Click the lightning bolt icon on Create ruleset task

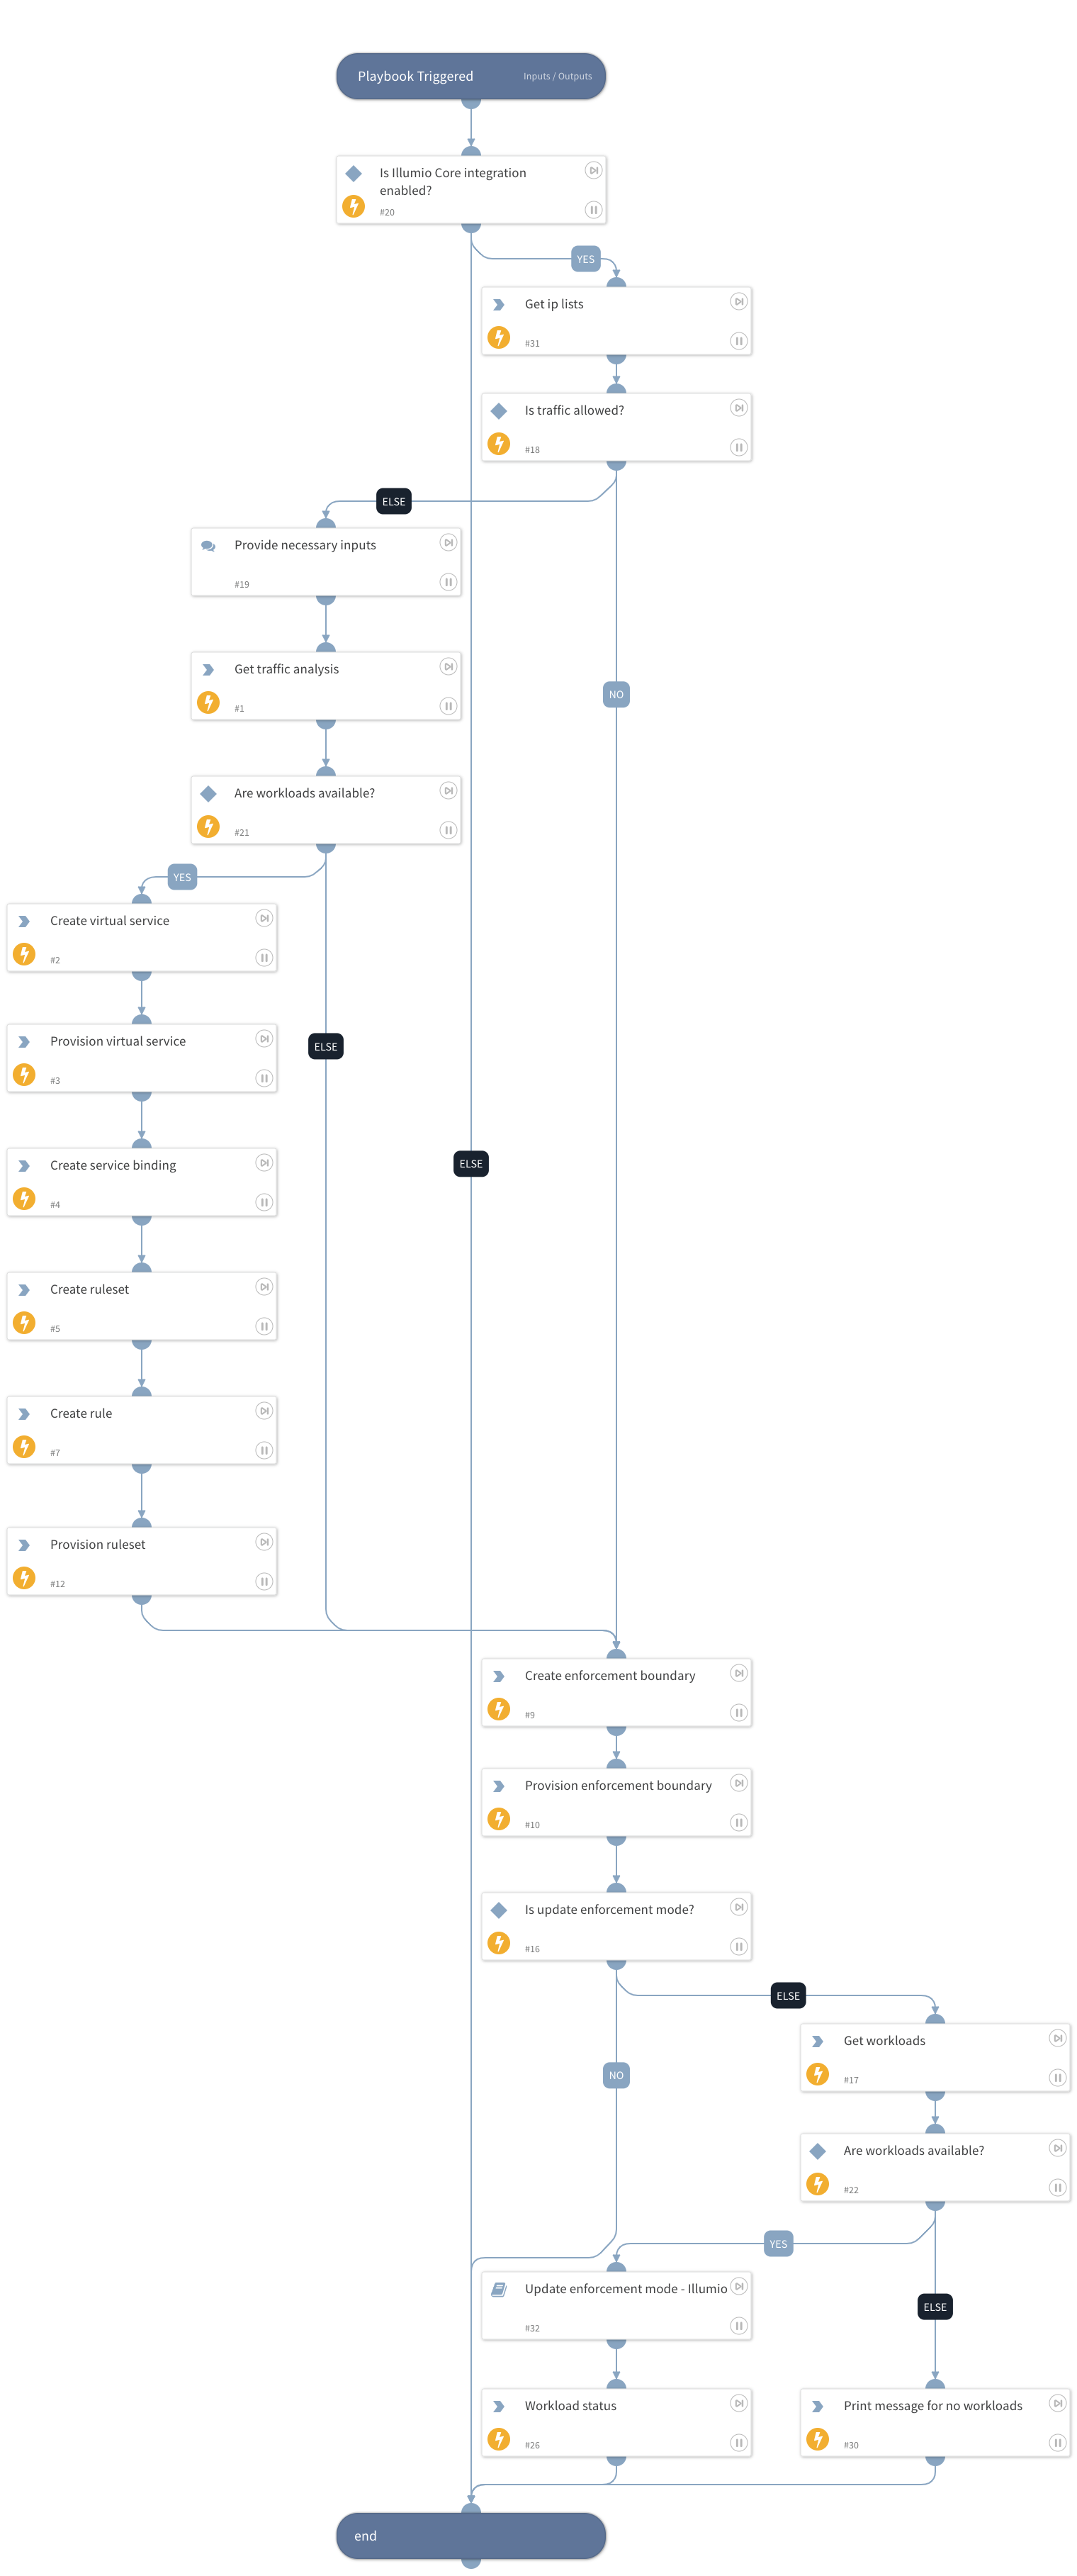click(24, 1323)
